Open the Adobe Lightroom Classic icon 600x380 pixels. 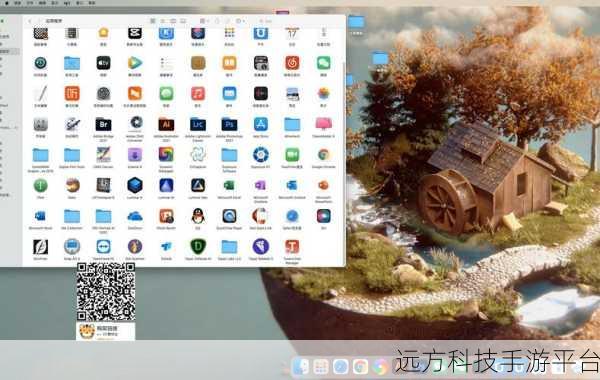(x=198, y=124)
